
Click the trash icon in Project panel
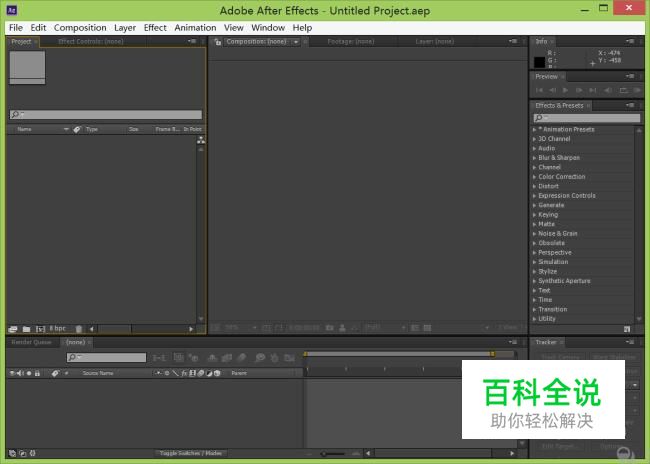79,329
